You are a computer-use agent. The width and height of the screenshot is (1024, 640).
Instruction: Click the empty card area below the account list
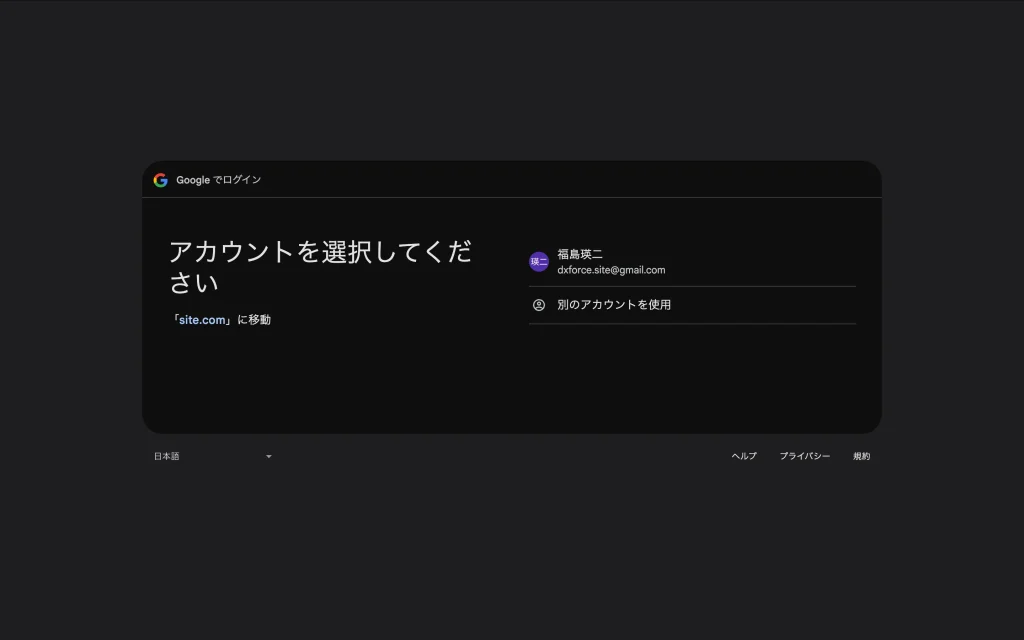coord(692,380)
